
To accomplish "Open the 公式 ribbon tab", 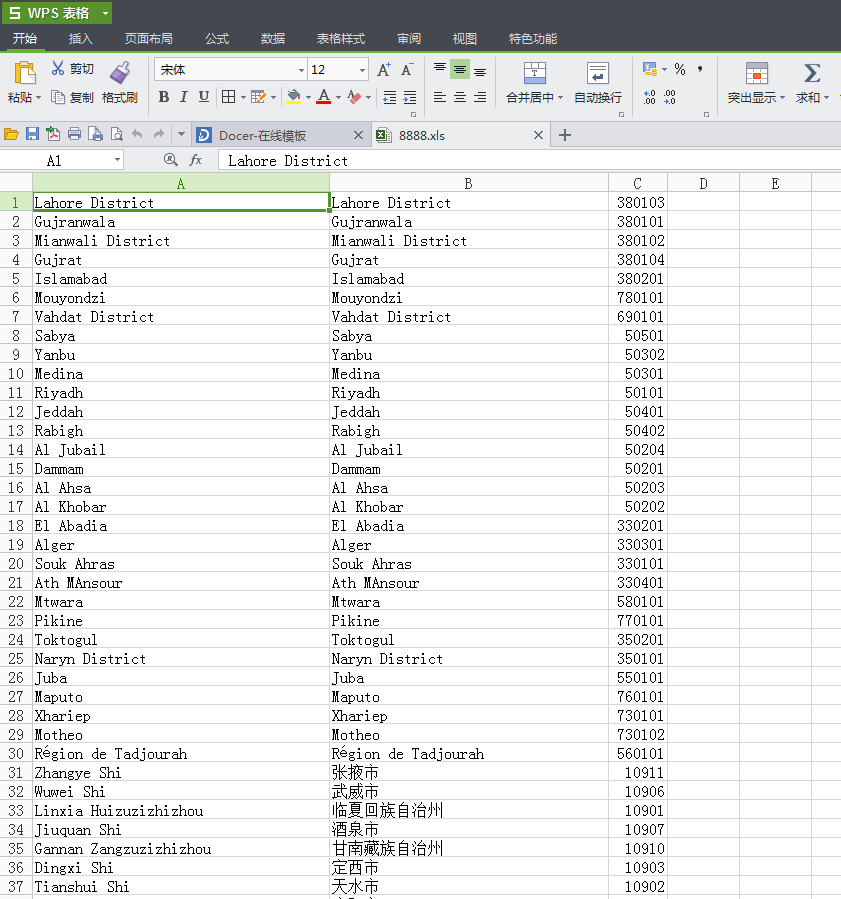I will tap(217, 38).
